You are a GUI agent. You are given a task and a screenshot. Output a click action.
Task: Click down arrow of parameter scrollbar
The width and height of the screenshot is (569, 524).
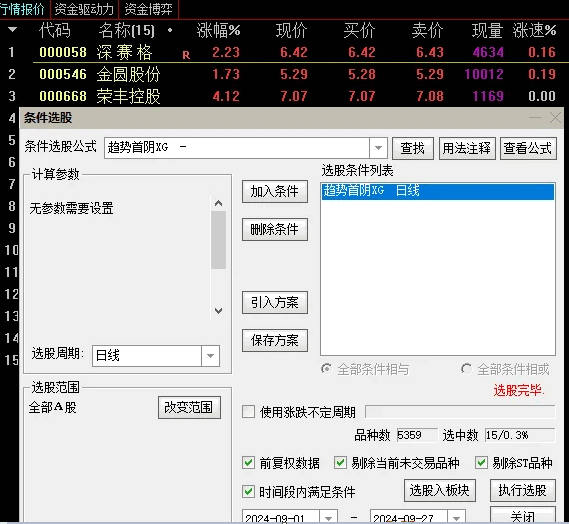218,311
